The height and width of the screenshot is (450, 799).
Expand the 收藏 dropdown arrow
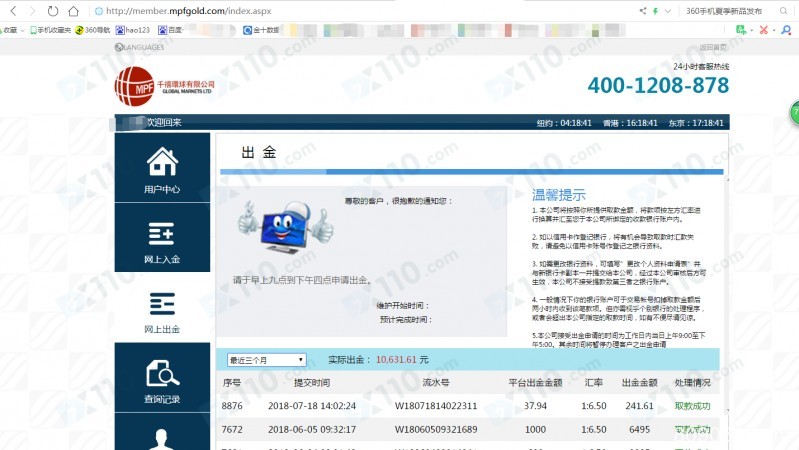tap(22, 31)
